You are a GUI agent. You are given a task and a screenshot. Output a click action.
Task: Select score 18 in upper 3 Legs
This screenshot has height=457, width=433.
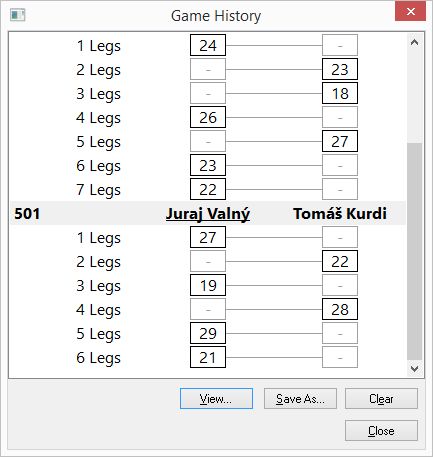pos(340,93)
